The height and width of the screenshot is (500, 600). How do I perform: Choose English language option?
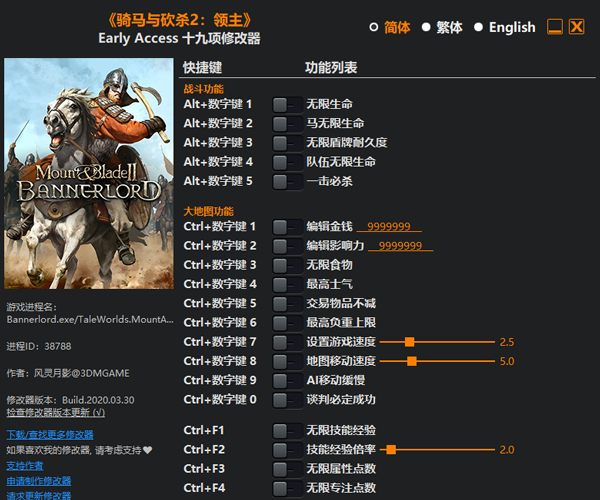479,27
